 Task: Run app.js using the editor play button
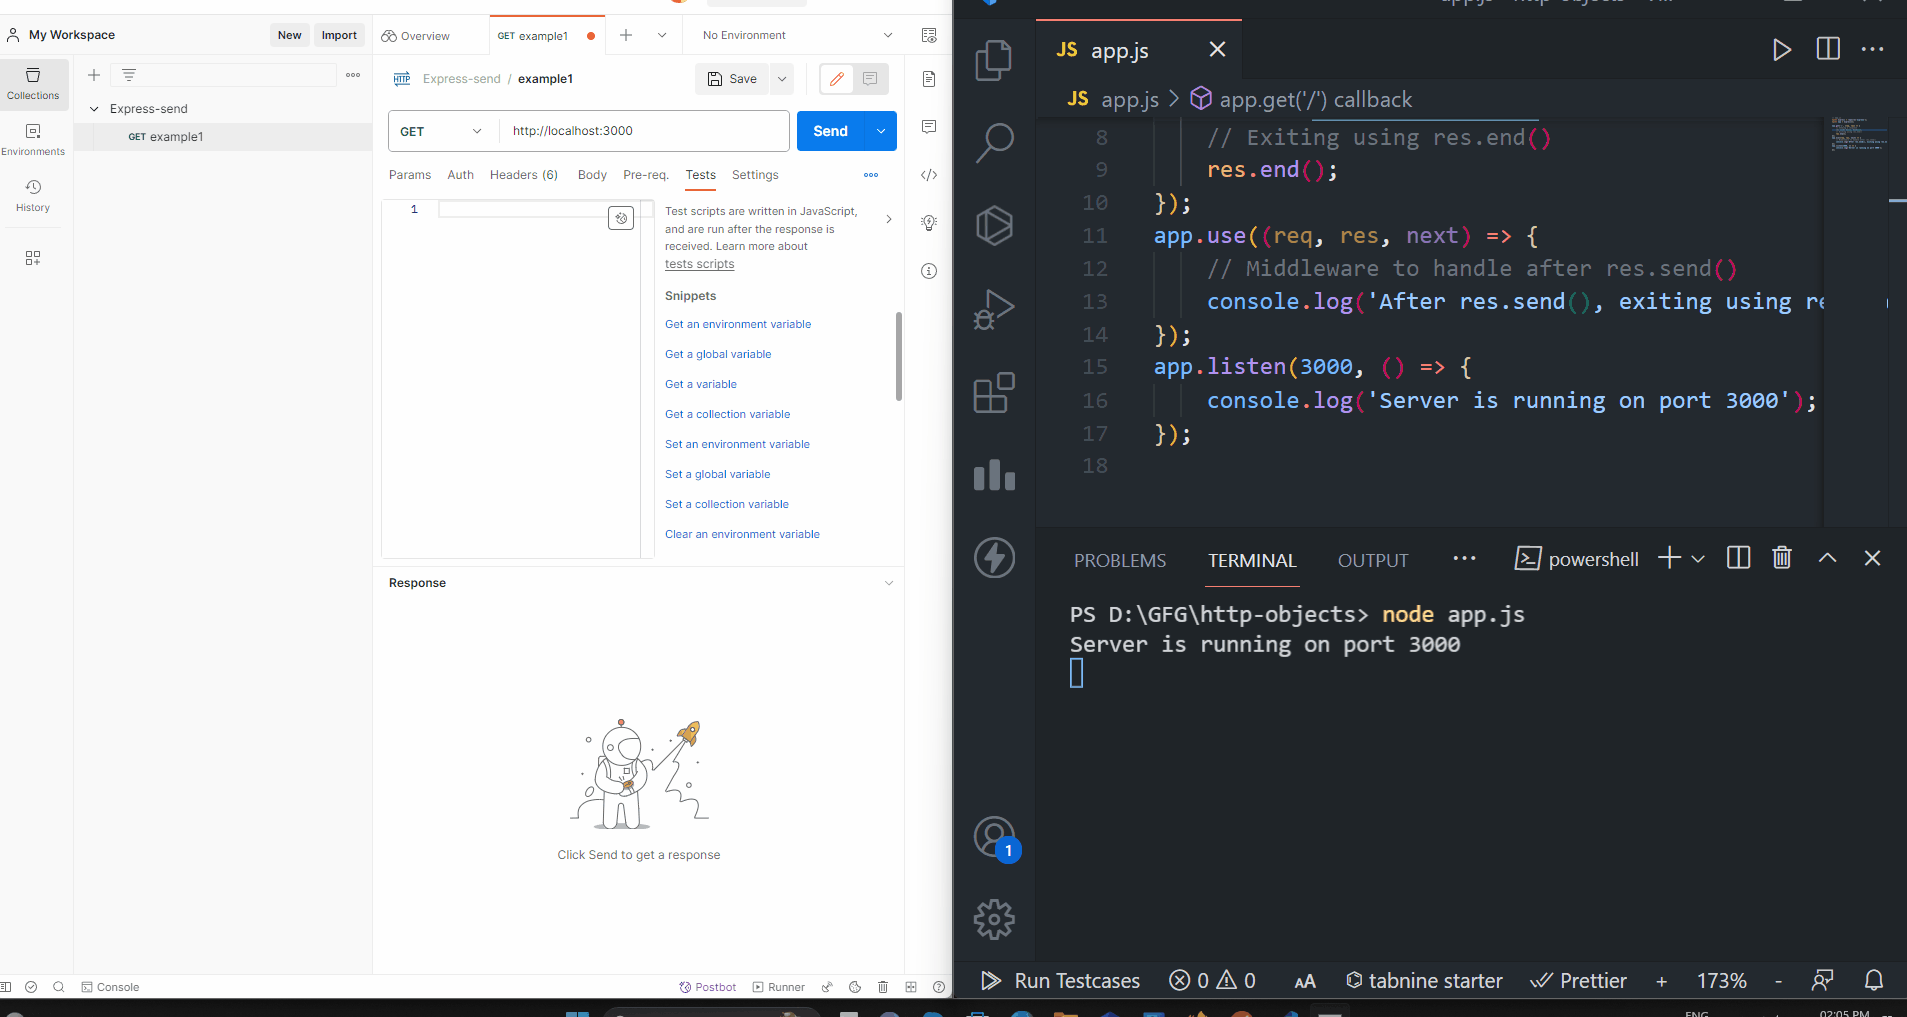click(x=1783, y=49)
